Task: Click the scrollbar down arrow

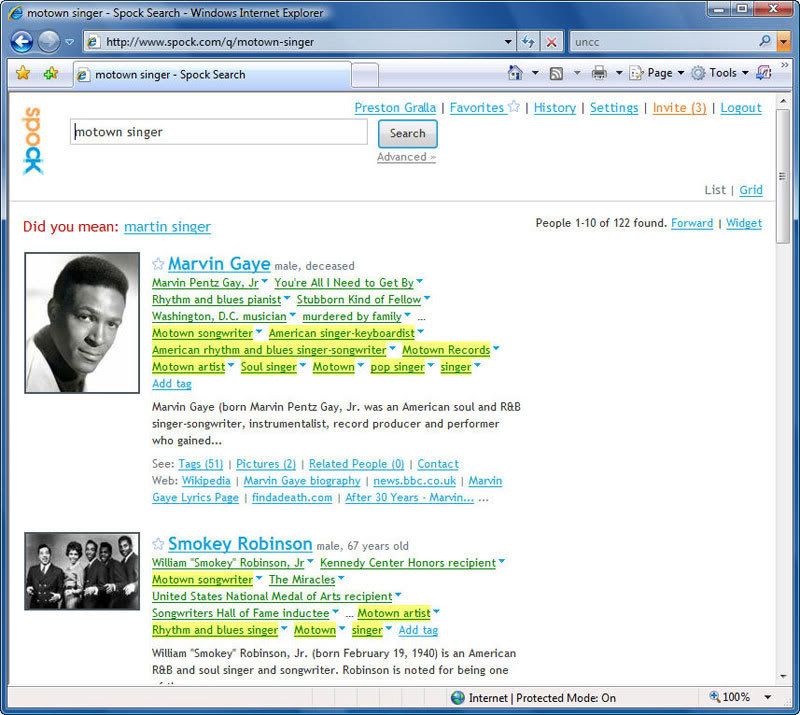Action: point(783,677)
